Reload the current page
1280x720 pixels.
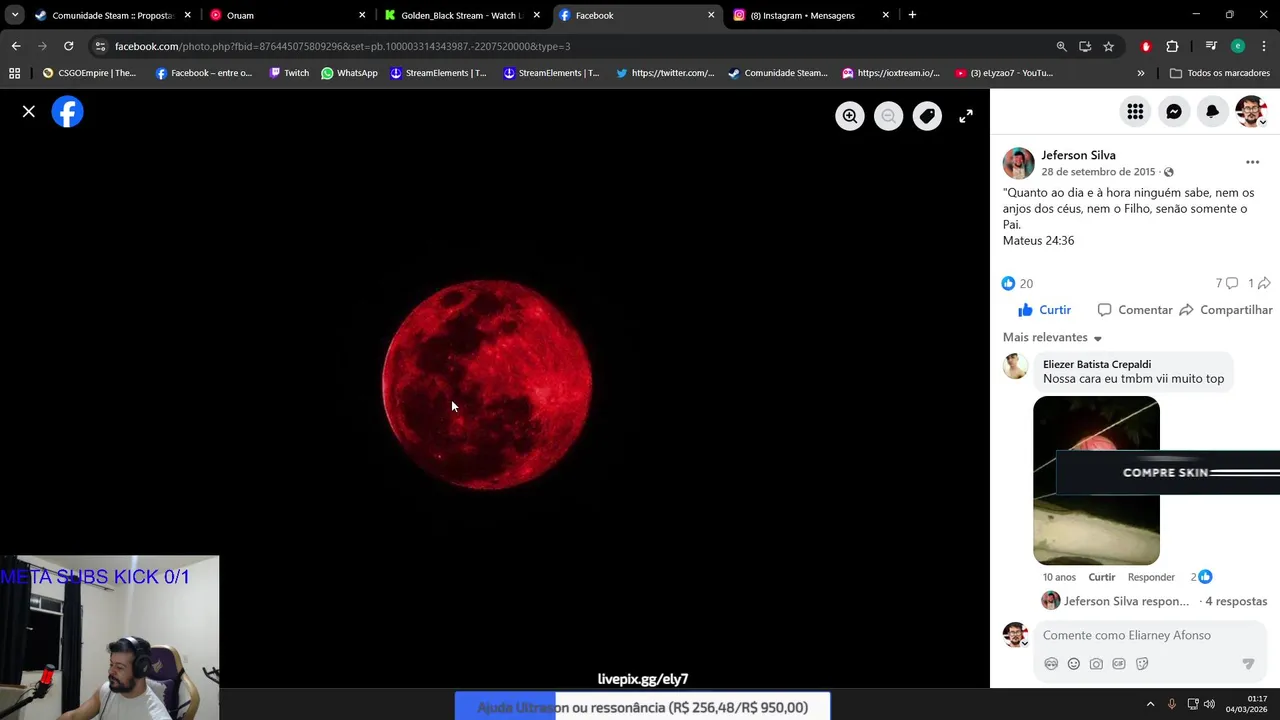tap(68, 46)
